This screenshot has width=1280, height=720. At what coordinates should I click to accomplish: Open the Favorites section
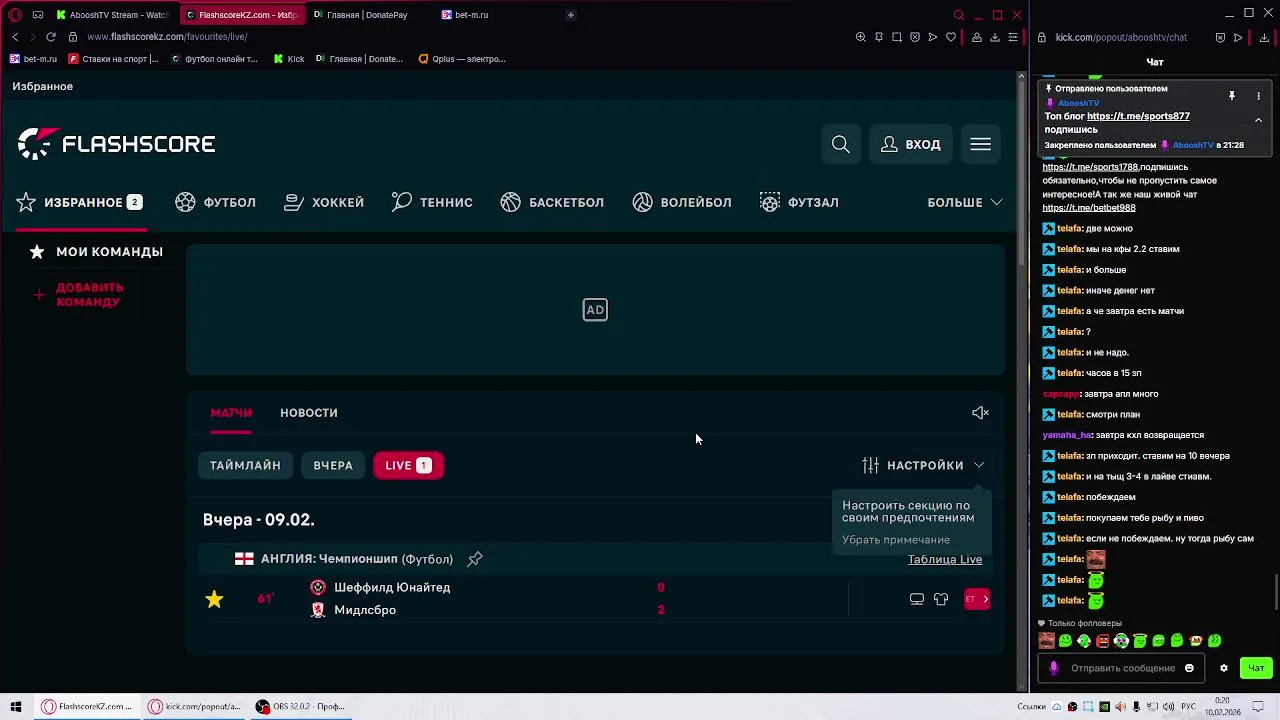click(80, 202)
